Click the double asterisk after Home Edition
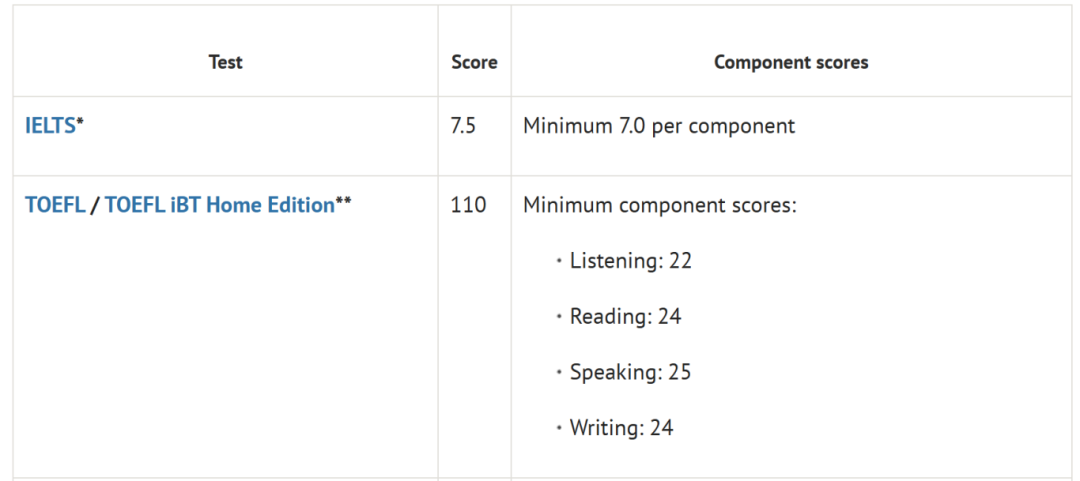Image resolution: width=1080 pixels, height=481 pixels. [x=343, y=202]
